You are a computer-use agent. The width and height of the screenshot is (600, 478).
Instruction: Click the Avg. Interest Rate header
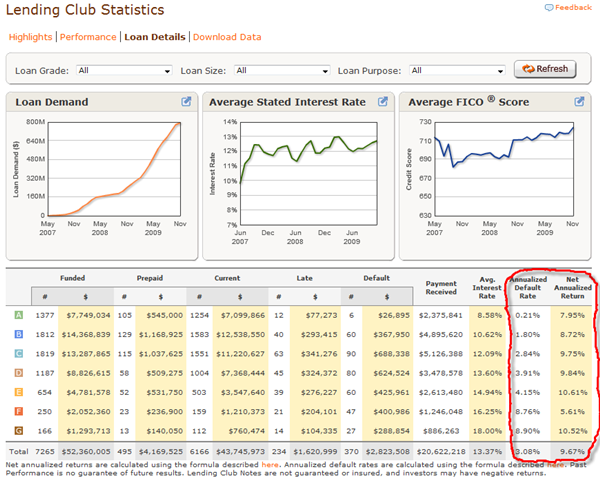[x=487, y=287]
